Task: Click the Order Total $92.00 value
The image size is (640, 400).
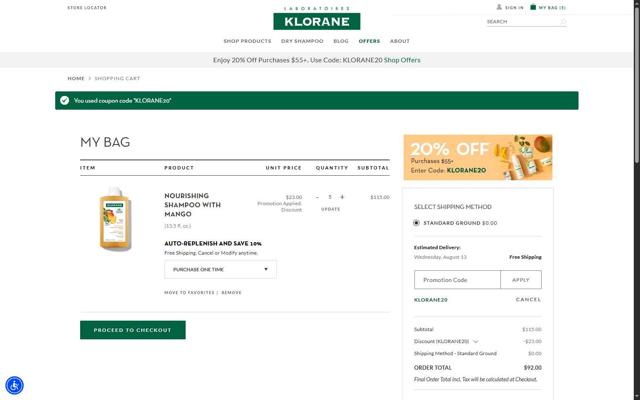Action: tap(533, 368)
